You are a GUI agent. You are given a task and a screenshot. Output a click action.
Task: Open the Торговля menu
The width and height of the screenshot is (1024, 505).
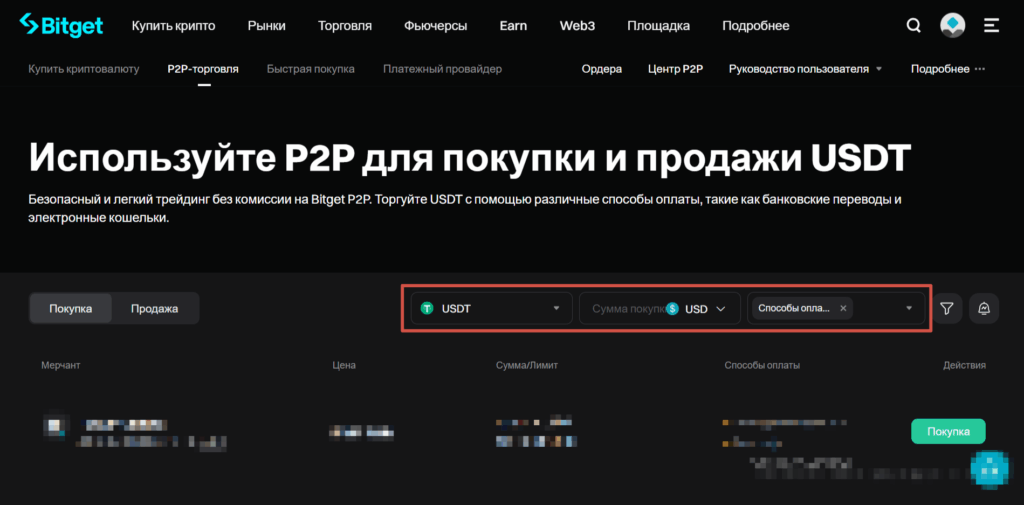[x=345, y=26]
